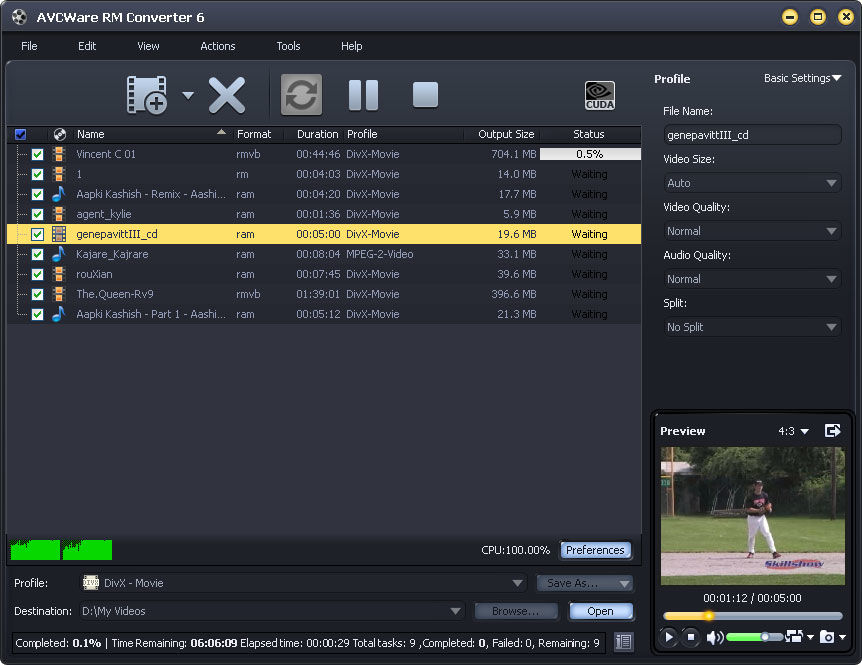
Task: Open the Help menu
Action: 351,46
